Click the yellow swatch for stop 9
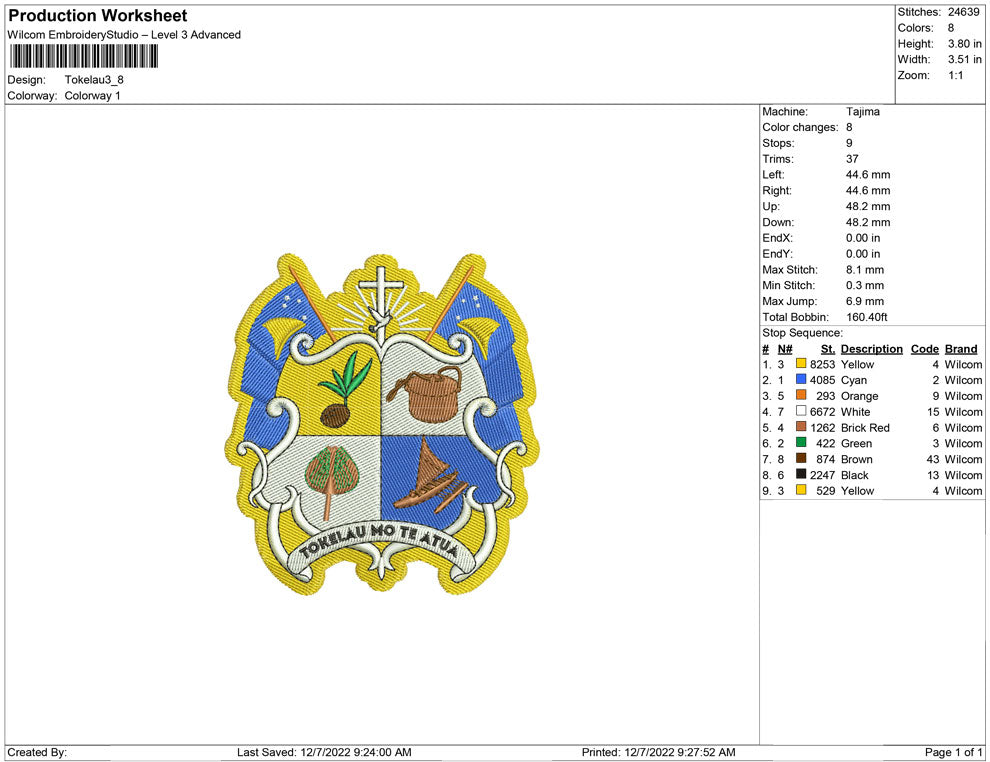 tap(801, 490)
